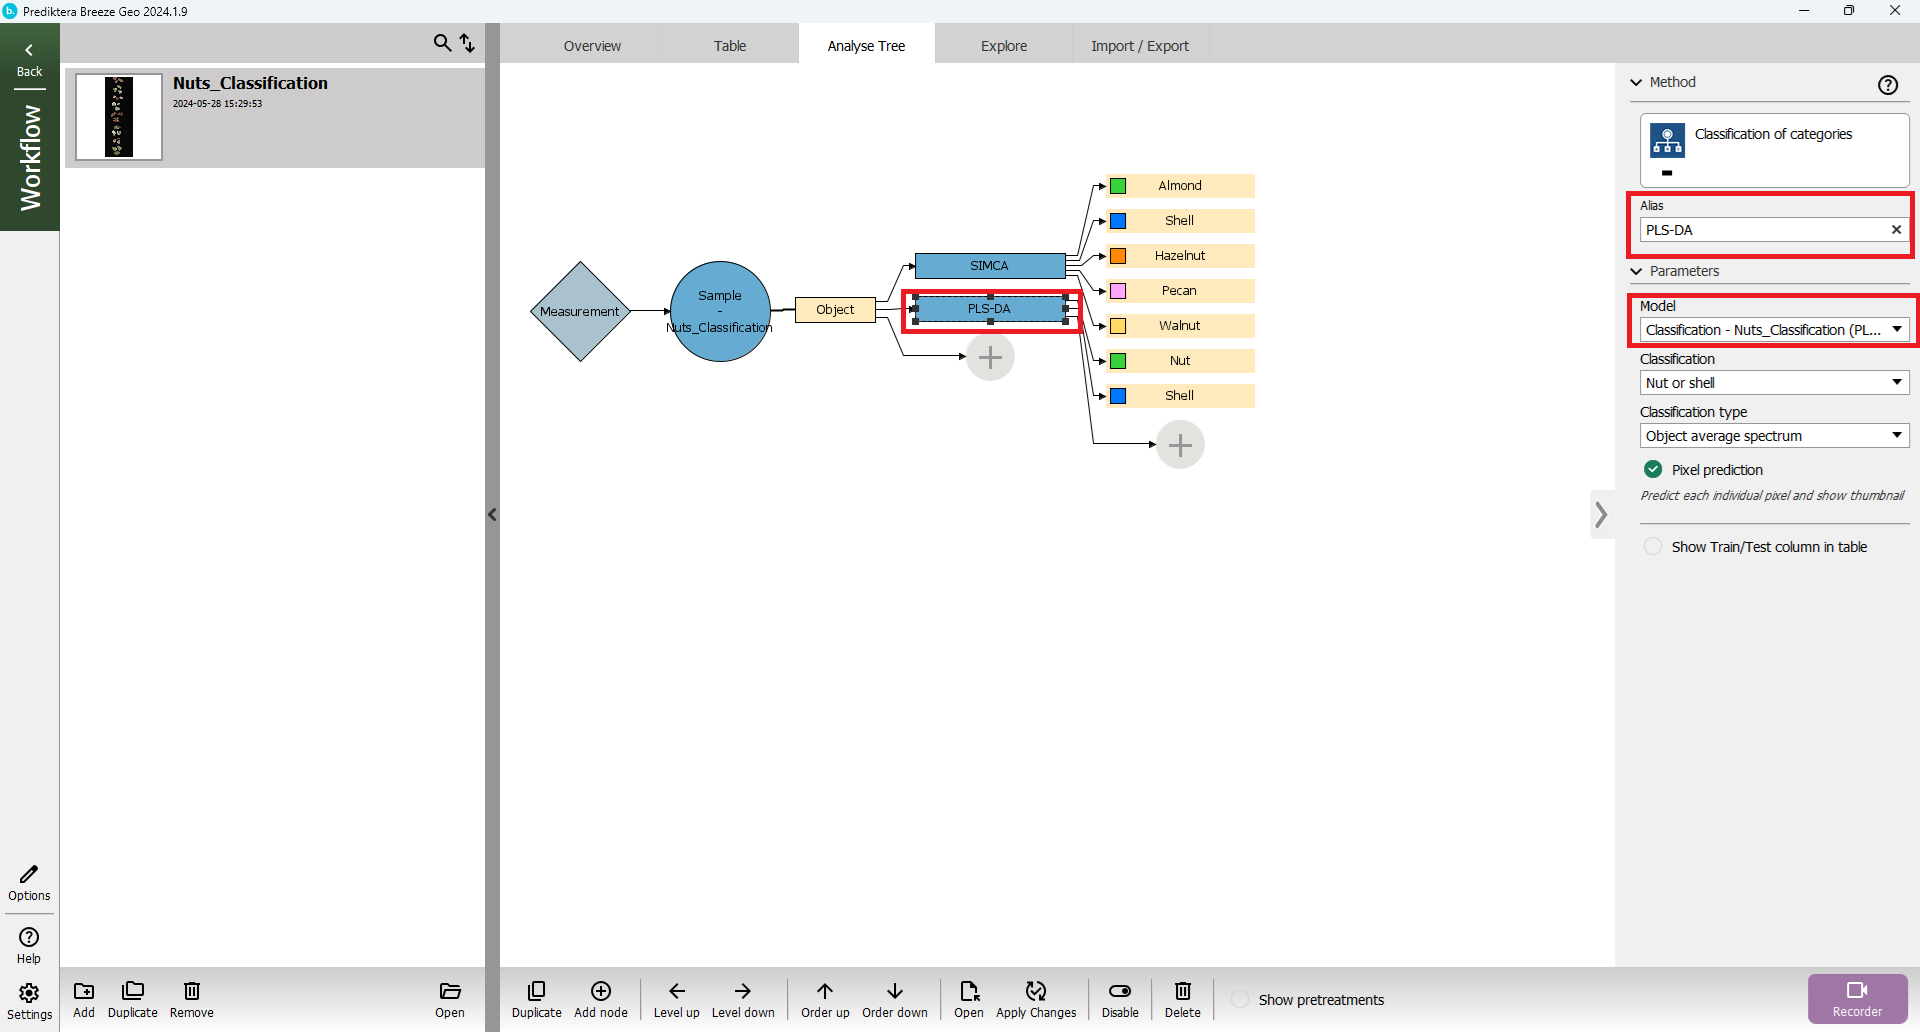Click the Method help question icon
This screenshot has width=1920, height=1032.
(1887, 85)
